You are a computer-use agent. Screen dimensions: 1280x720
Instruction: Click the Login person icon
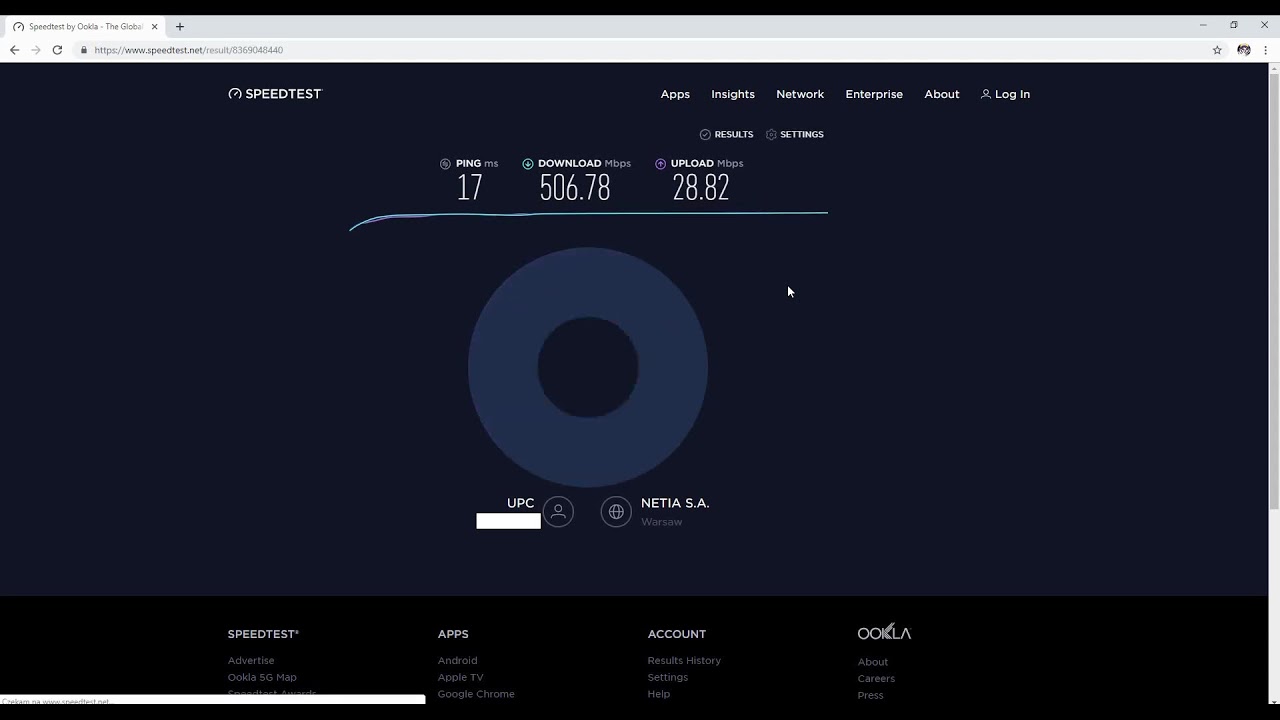986,94
